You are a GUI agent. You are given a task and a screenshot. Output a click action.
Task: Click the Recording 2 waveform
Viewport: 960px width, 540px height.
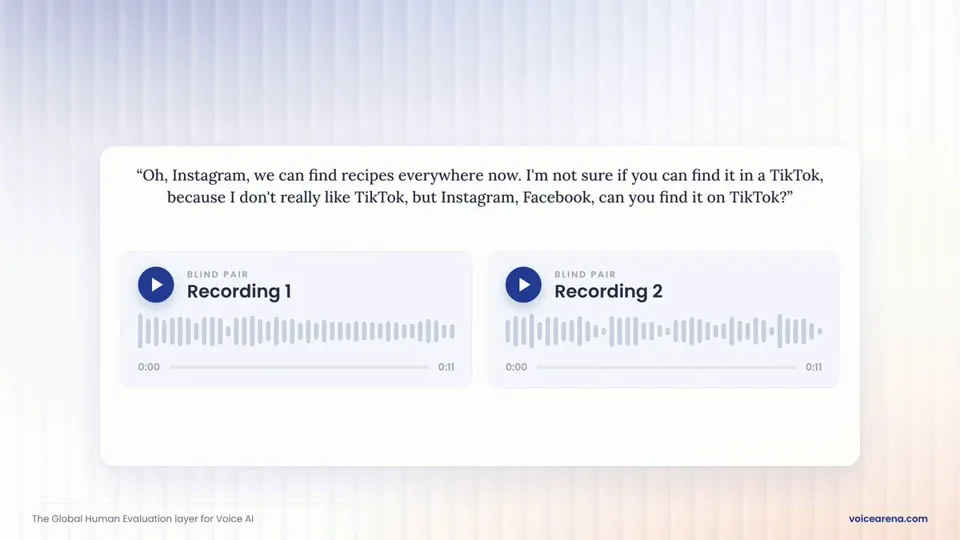pos(664,331)
